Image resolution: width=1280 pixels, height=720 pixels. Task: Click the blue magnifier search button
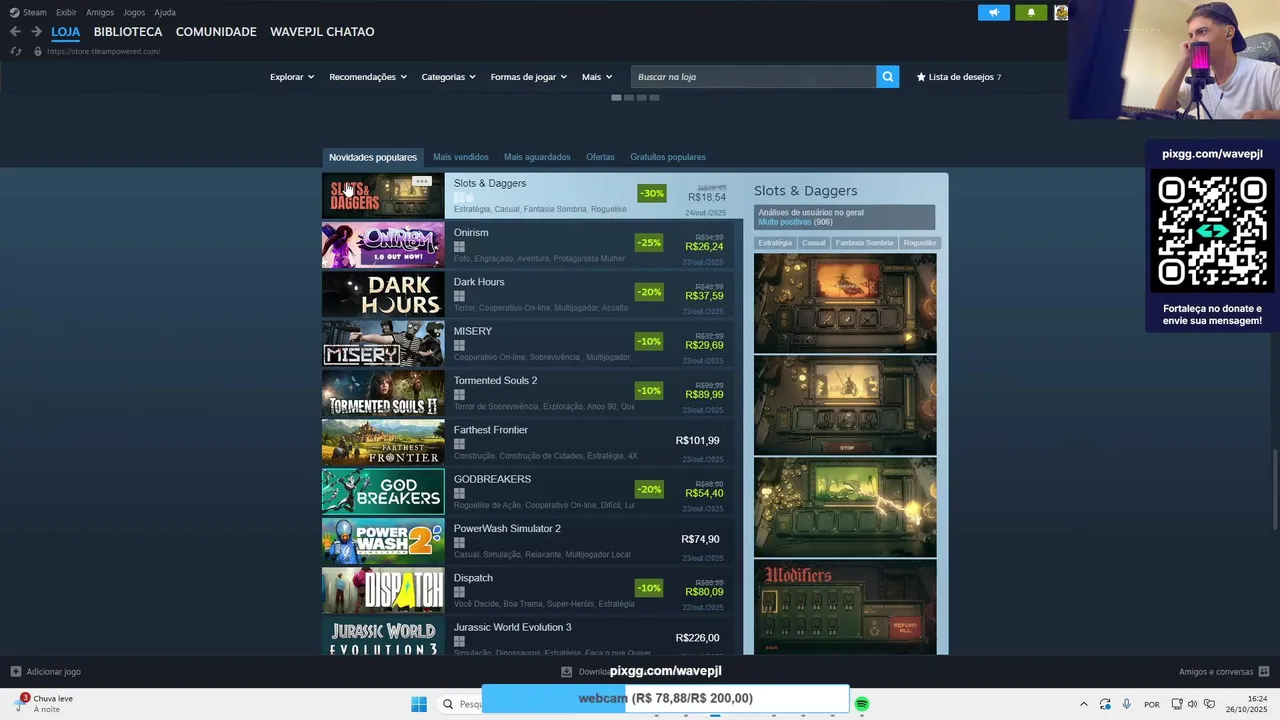pos(887,77)
